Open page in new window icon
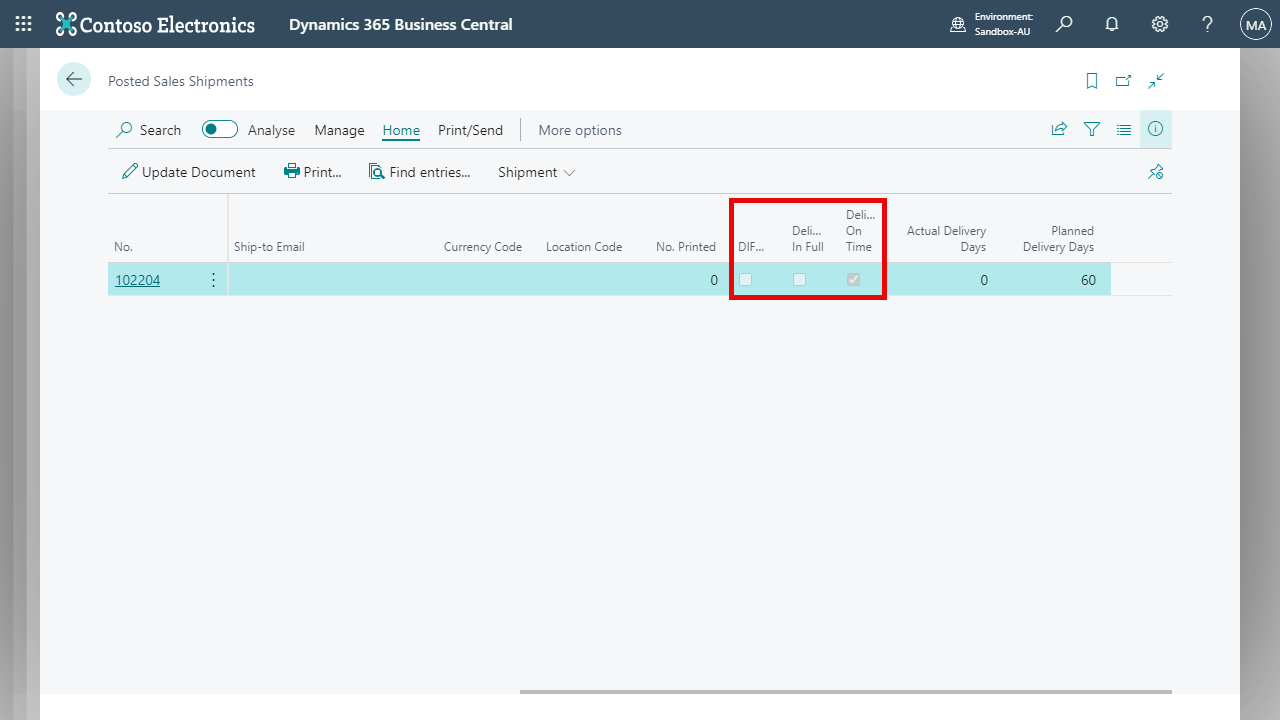This screenshot has height=720, width=1280. pos(1124,81)
